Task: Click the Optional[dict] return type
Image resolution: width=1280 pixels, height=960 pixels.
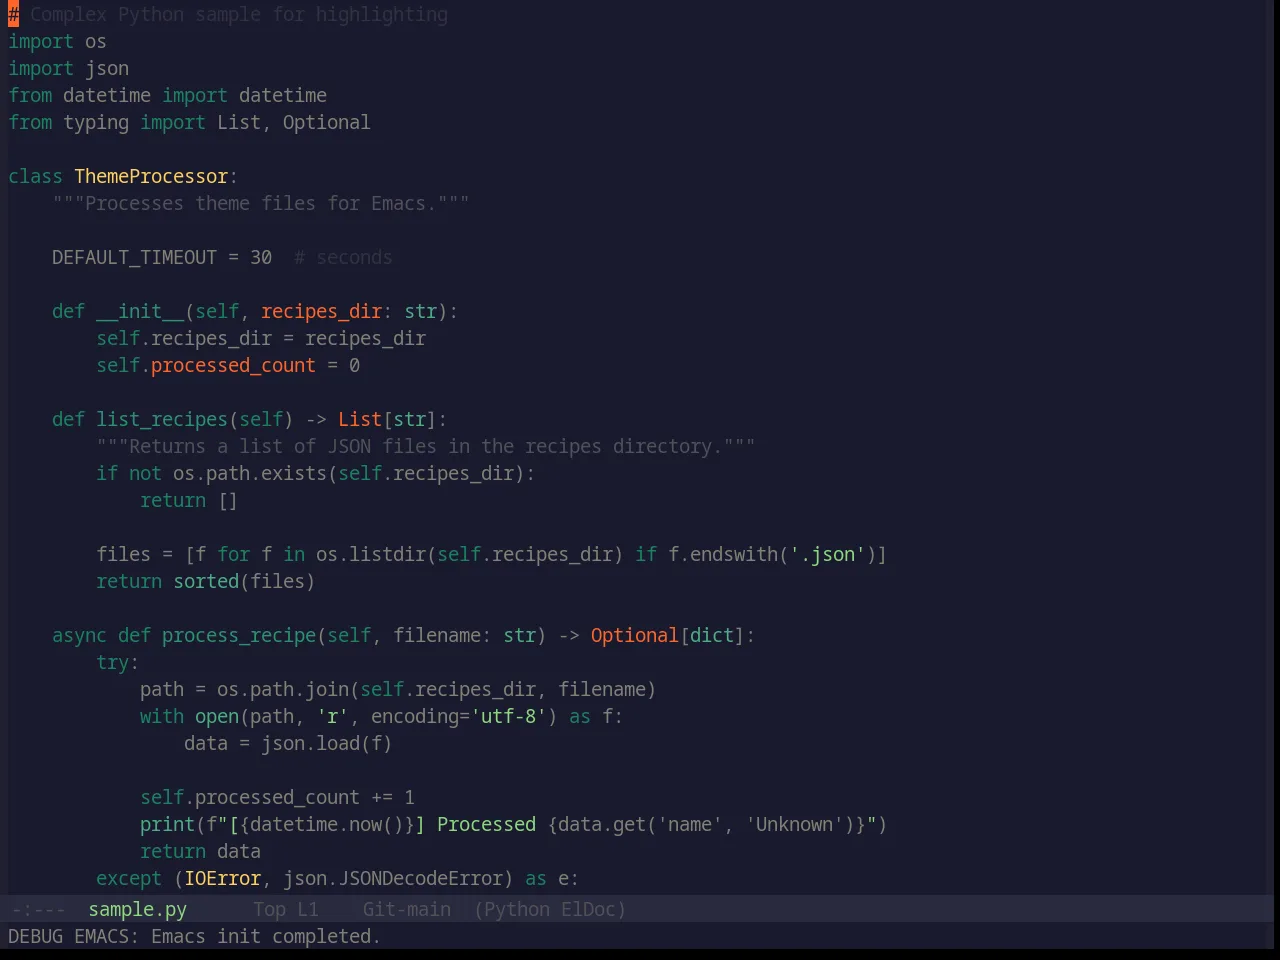Action: pos(668,635)
